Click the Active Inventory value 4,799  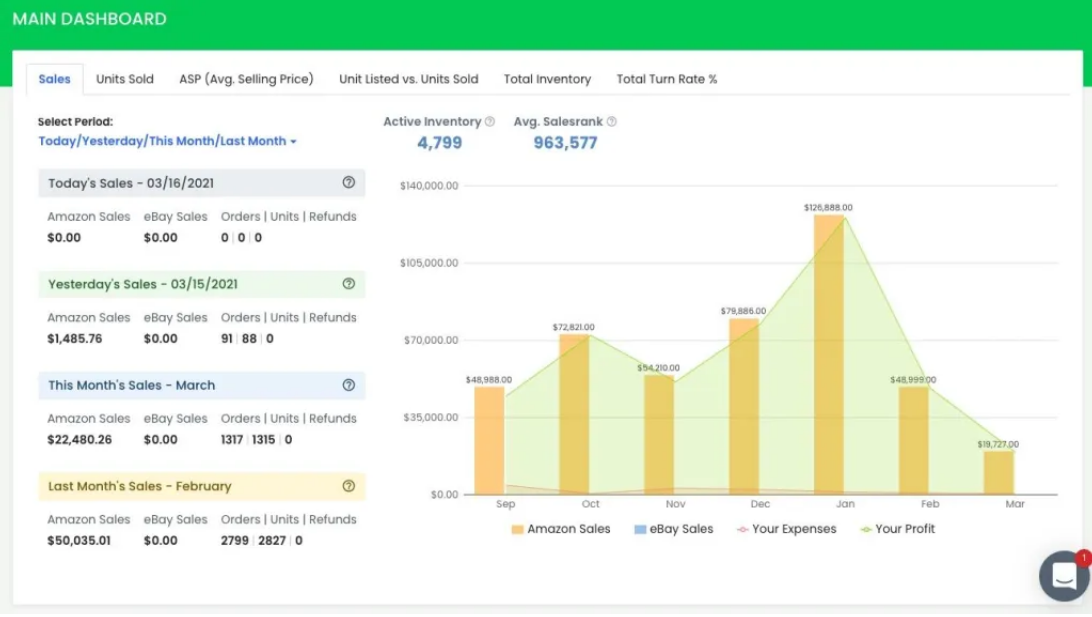pyautogui.click(x=439, y=143)
